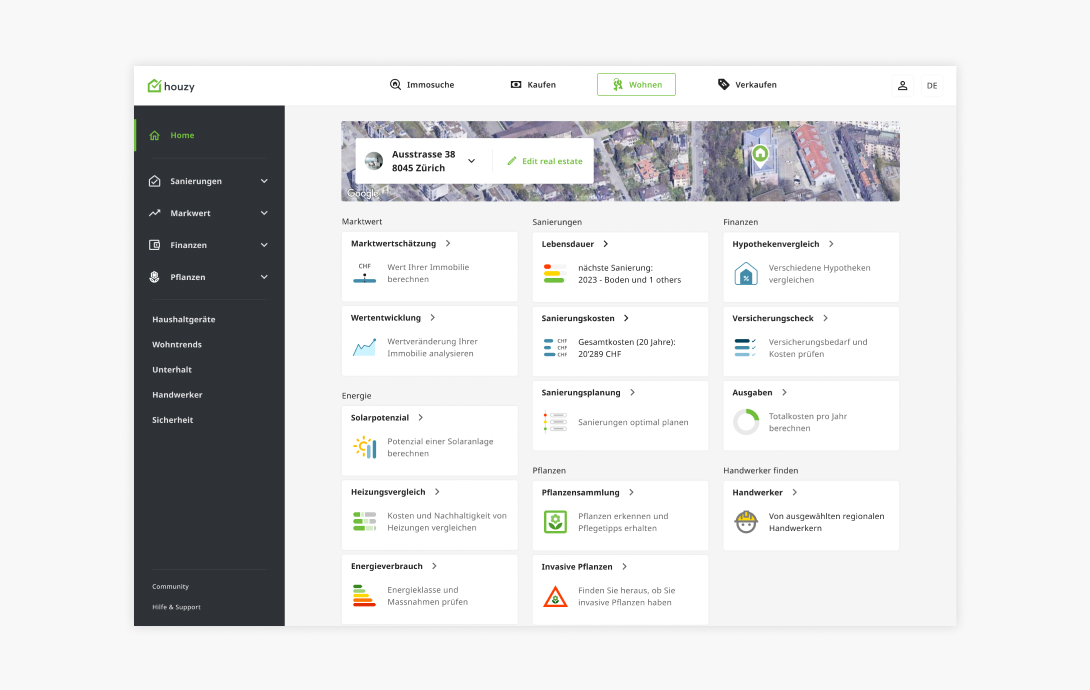Open the Heizungsvergleich card title
The image size is (1090, 690).
click(388, 492)
